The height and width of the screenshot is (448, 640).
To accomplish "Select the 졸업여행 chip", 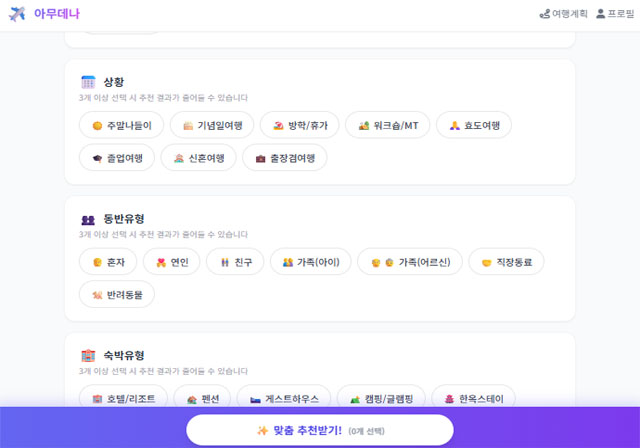I will click(117, 158).
